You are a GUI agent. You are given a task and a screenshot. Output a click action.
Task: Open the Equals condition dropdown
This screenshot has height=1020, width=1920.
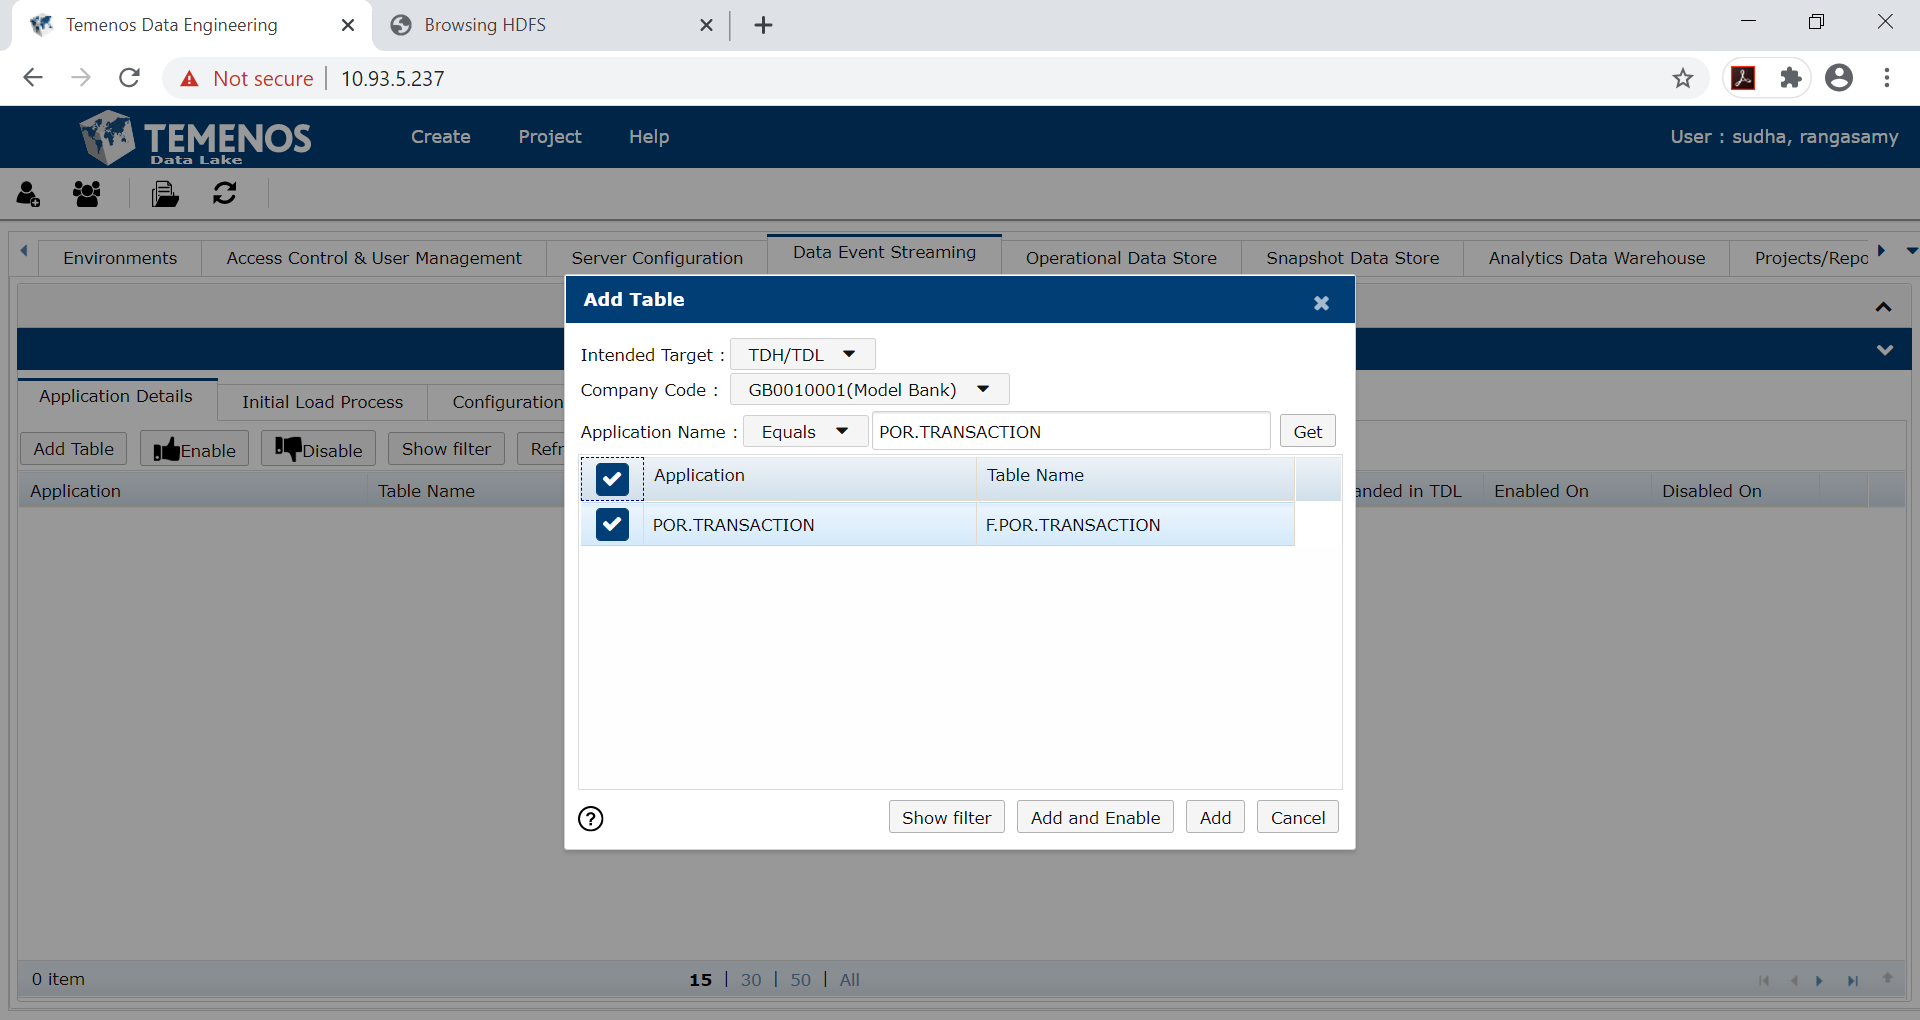[x=805, y=431]
